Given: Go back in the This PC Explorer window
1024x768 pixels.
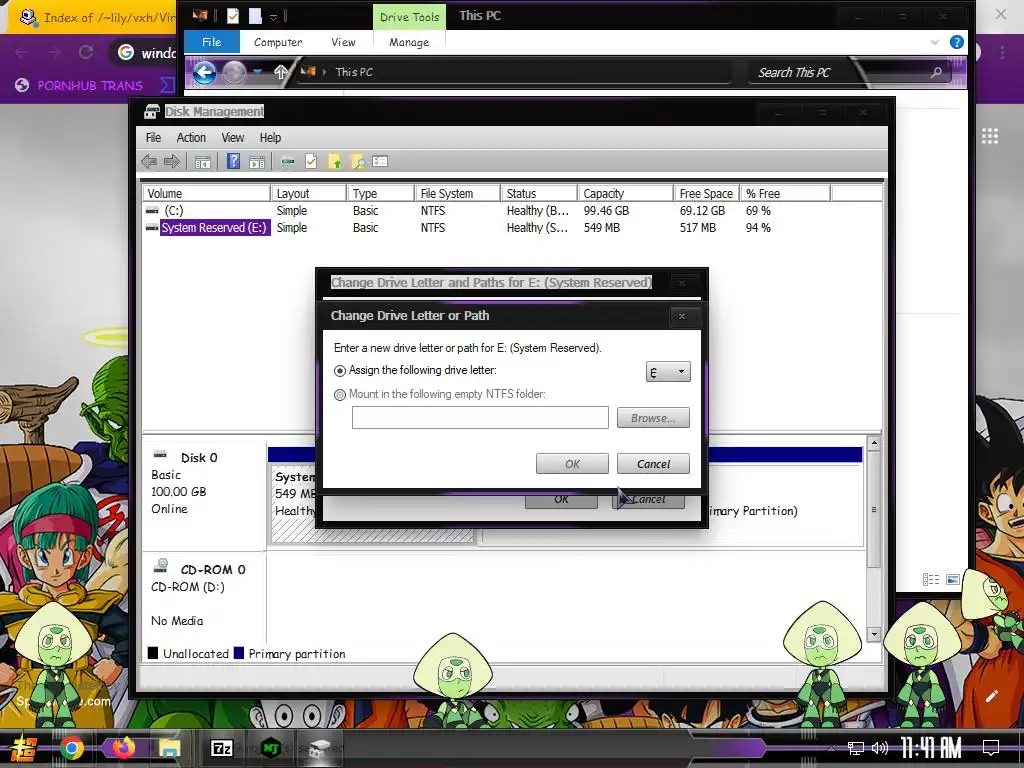Looking at the screenshot, I should click(204, 72).
